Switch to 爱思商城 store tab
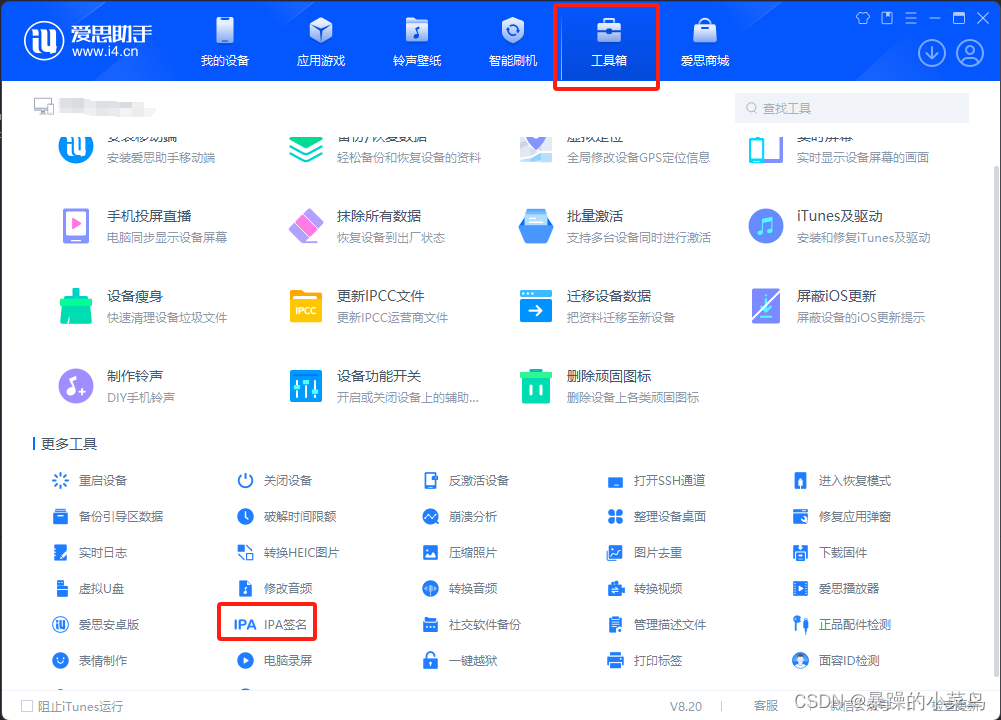Viewport: 1001px width, 720px height. click(705, 42)
